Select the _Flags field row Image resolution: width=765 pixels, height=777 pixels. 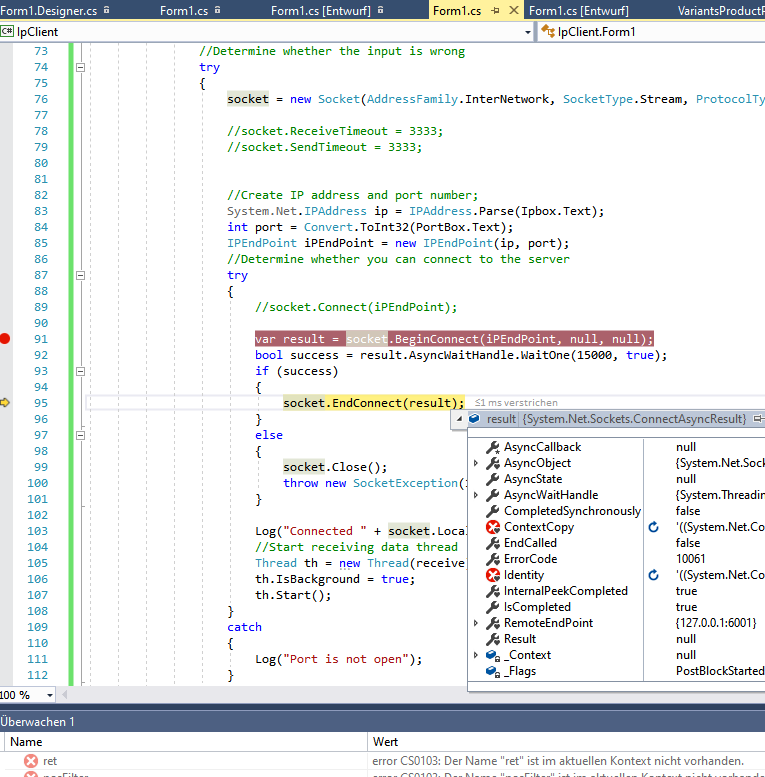616,671
